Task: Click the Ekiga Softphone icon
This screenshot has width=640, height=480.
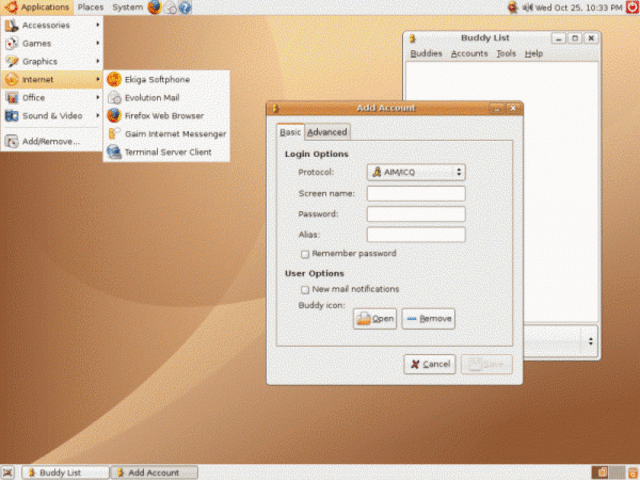Action: point(114,79)
